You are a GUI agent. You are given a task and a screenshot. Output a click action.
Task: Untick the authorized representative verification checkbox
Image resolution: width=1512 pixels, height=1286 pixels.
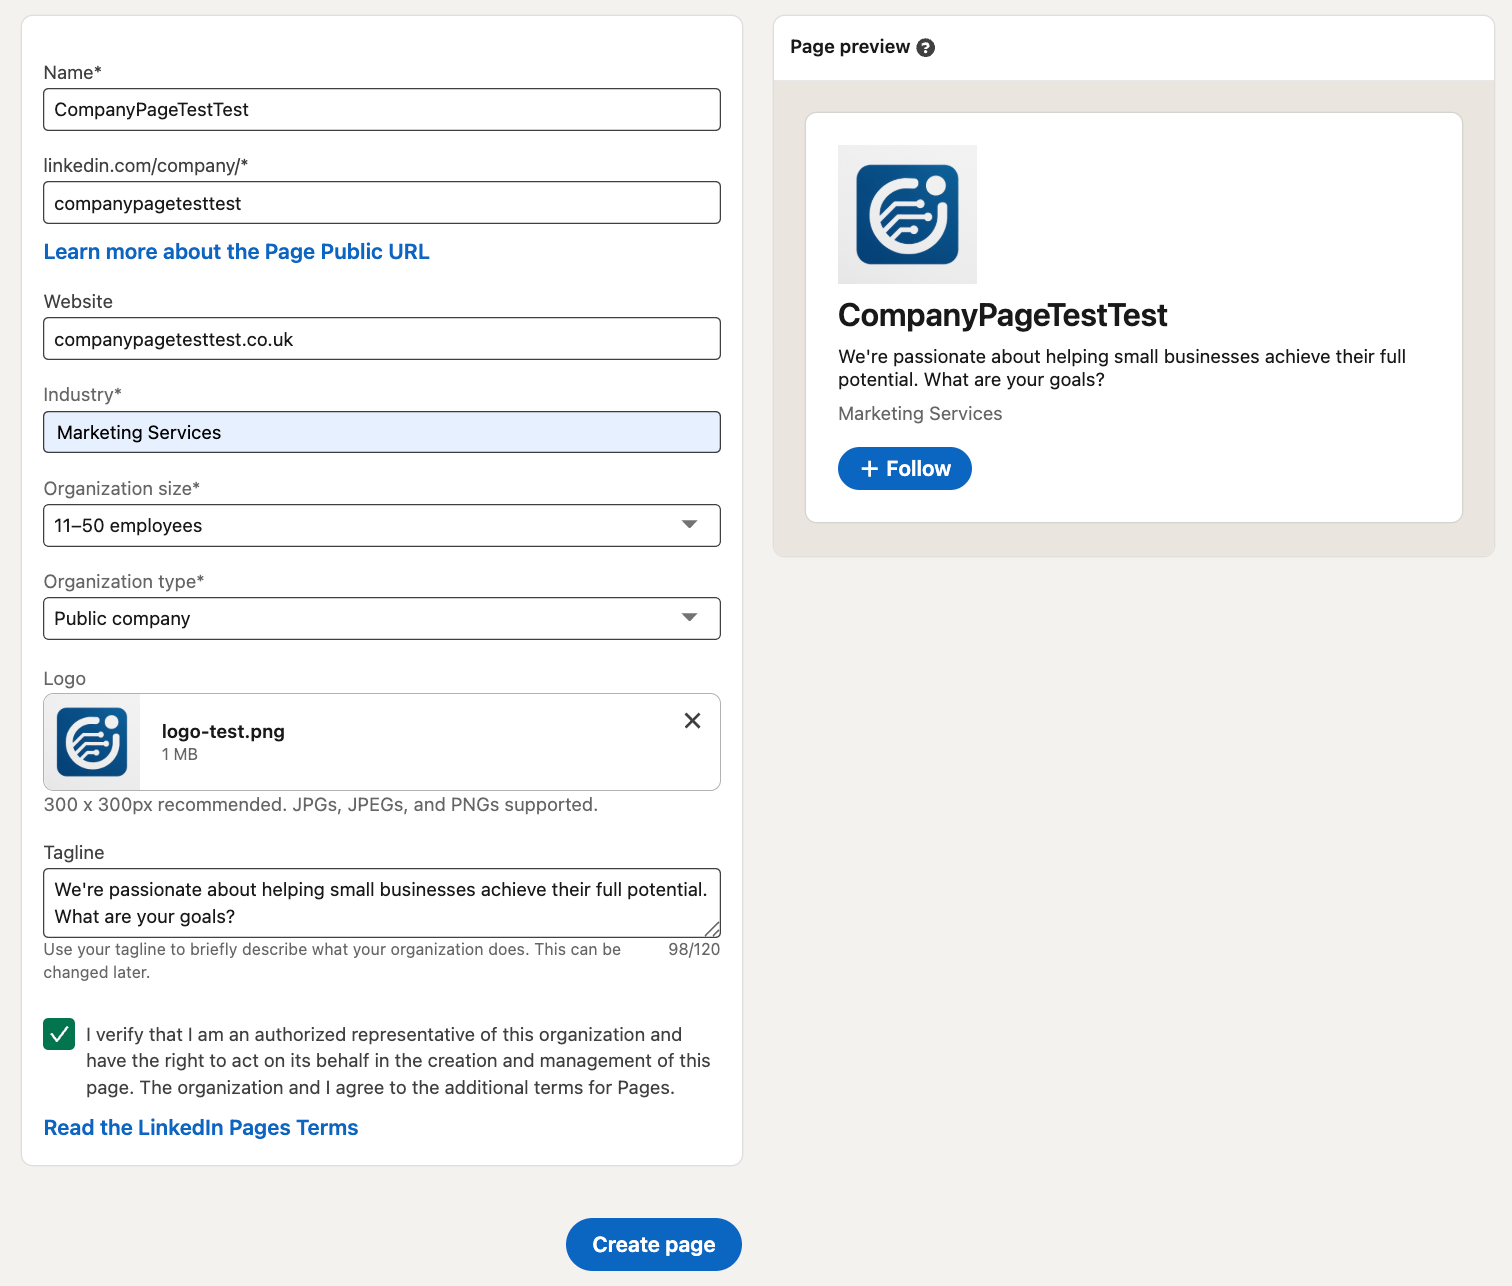(x=59, y=1034)
